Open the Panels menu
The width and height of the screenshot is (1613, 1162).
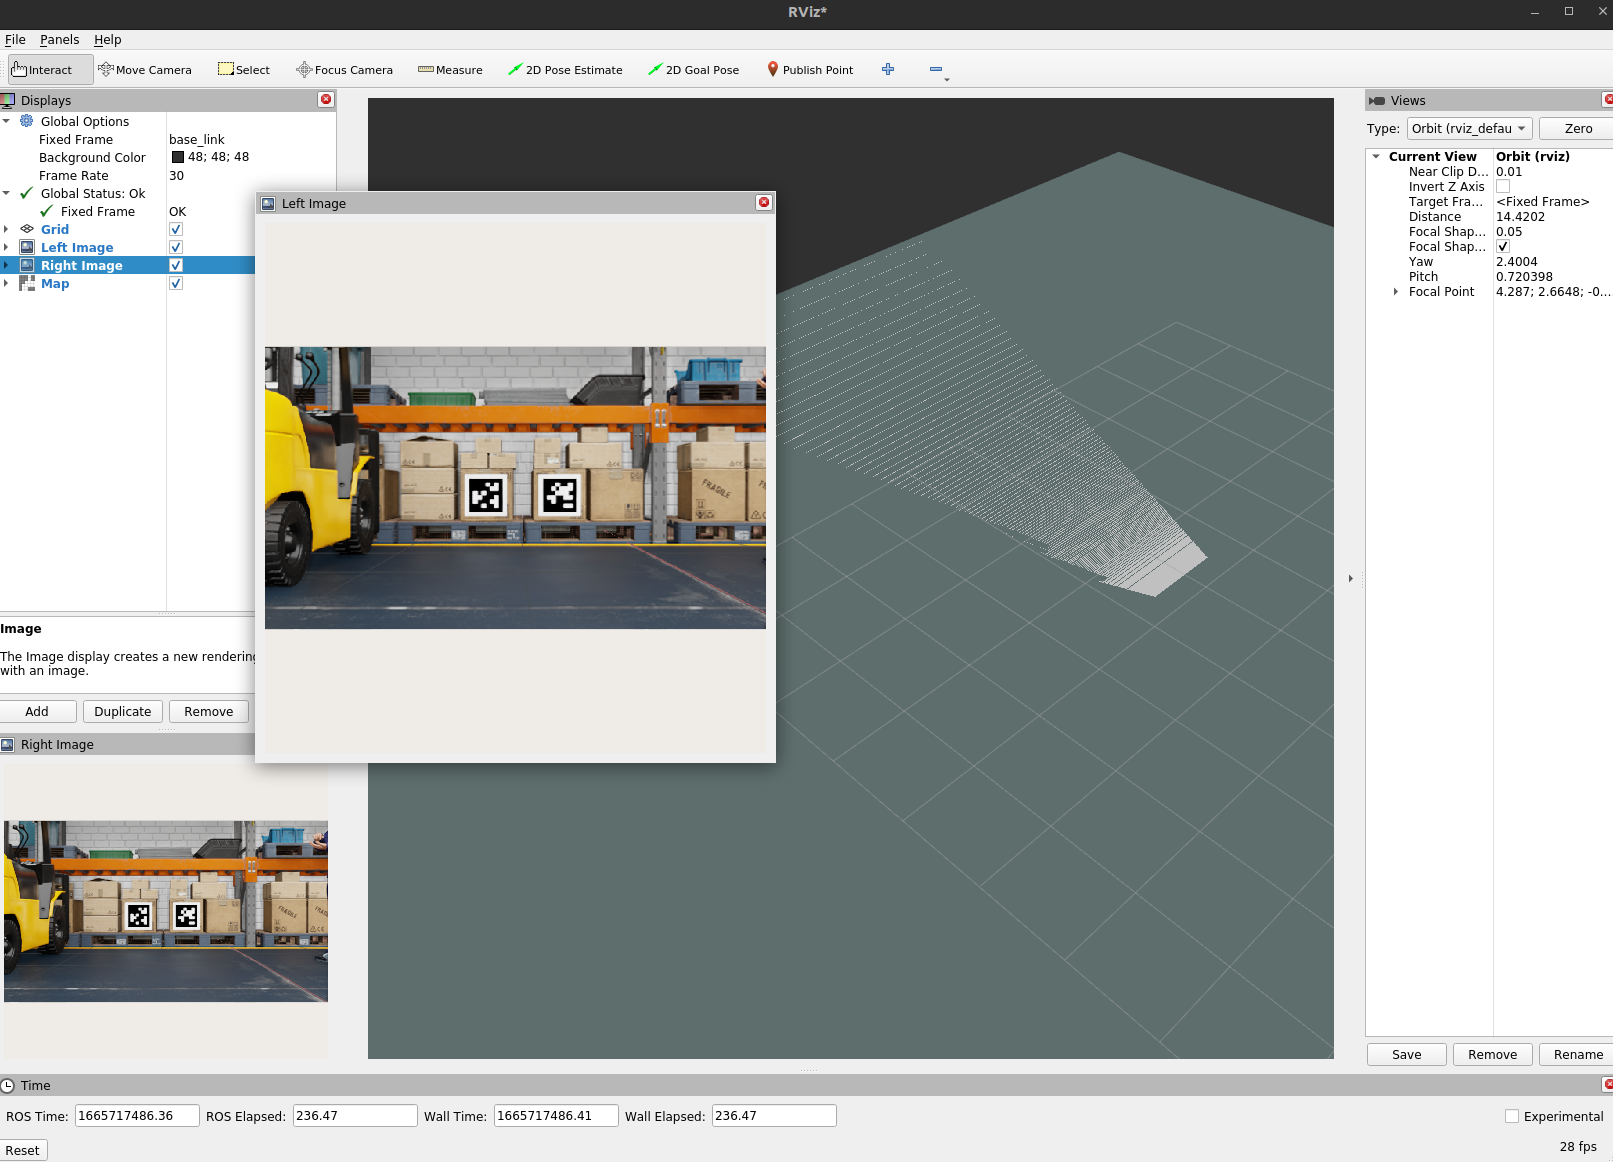(59, 39)
